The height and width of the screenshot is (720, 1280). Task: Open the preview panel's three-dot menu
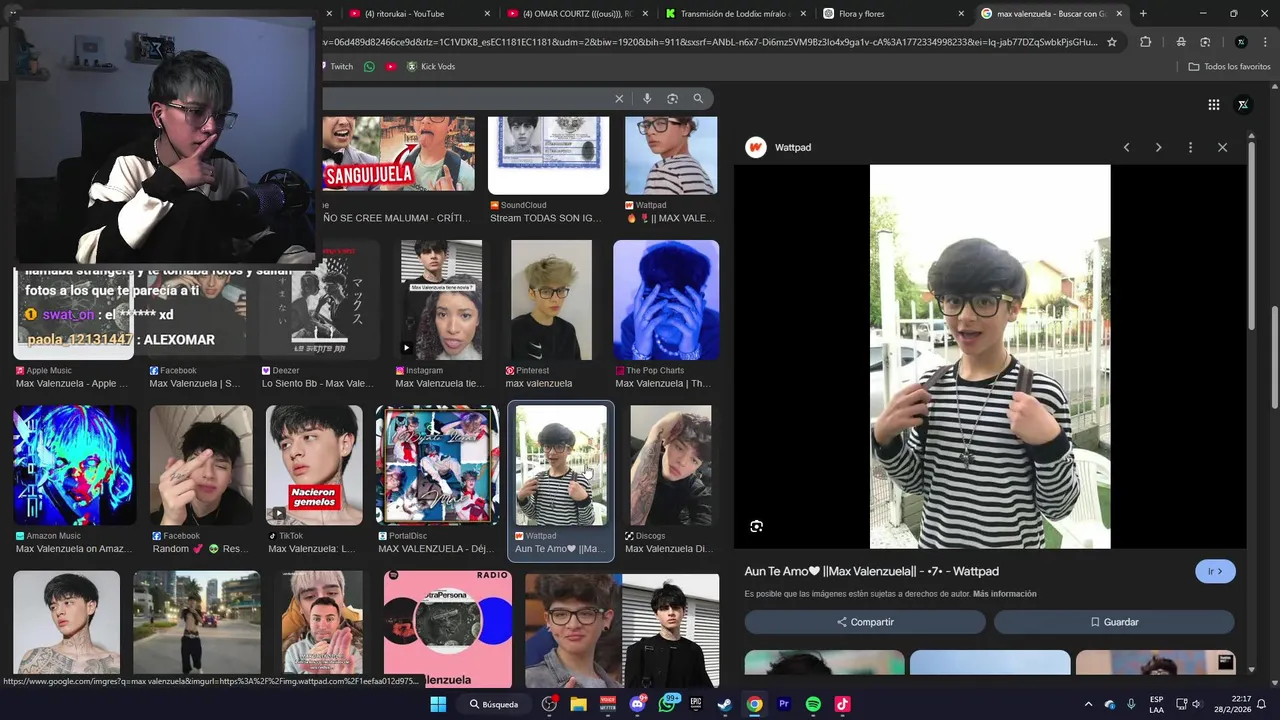pyautogui.click(x=1190, y=147)
